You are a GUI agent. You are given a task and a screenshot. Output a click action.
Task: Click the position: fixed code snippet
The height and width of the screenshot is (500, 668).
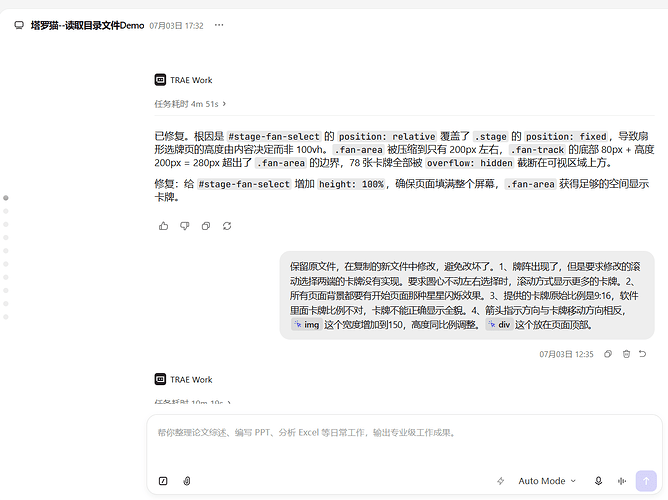(566, 137)
